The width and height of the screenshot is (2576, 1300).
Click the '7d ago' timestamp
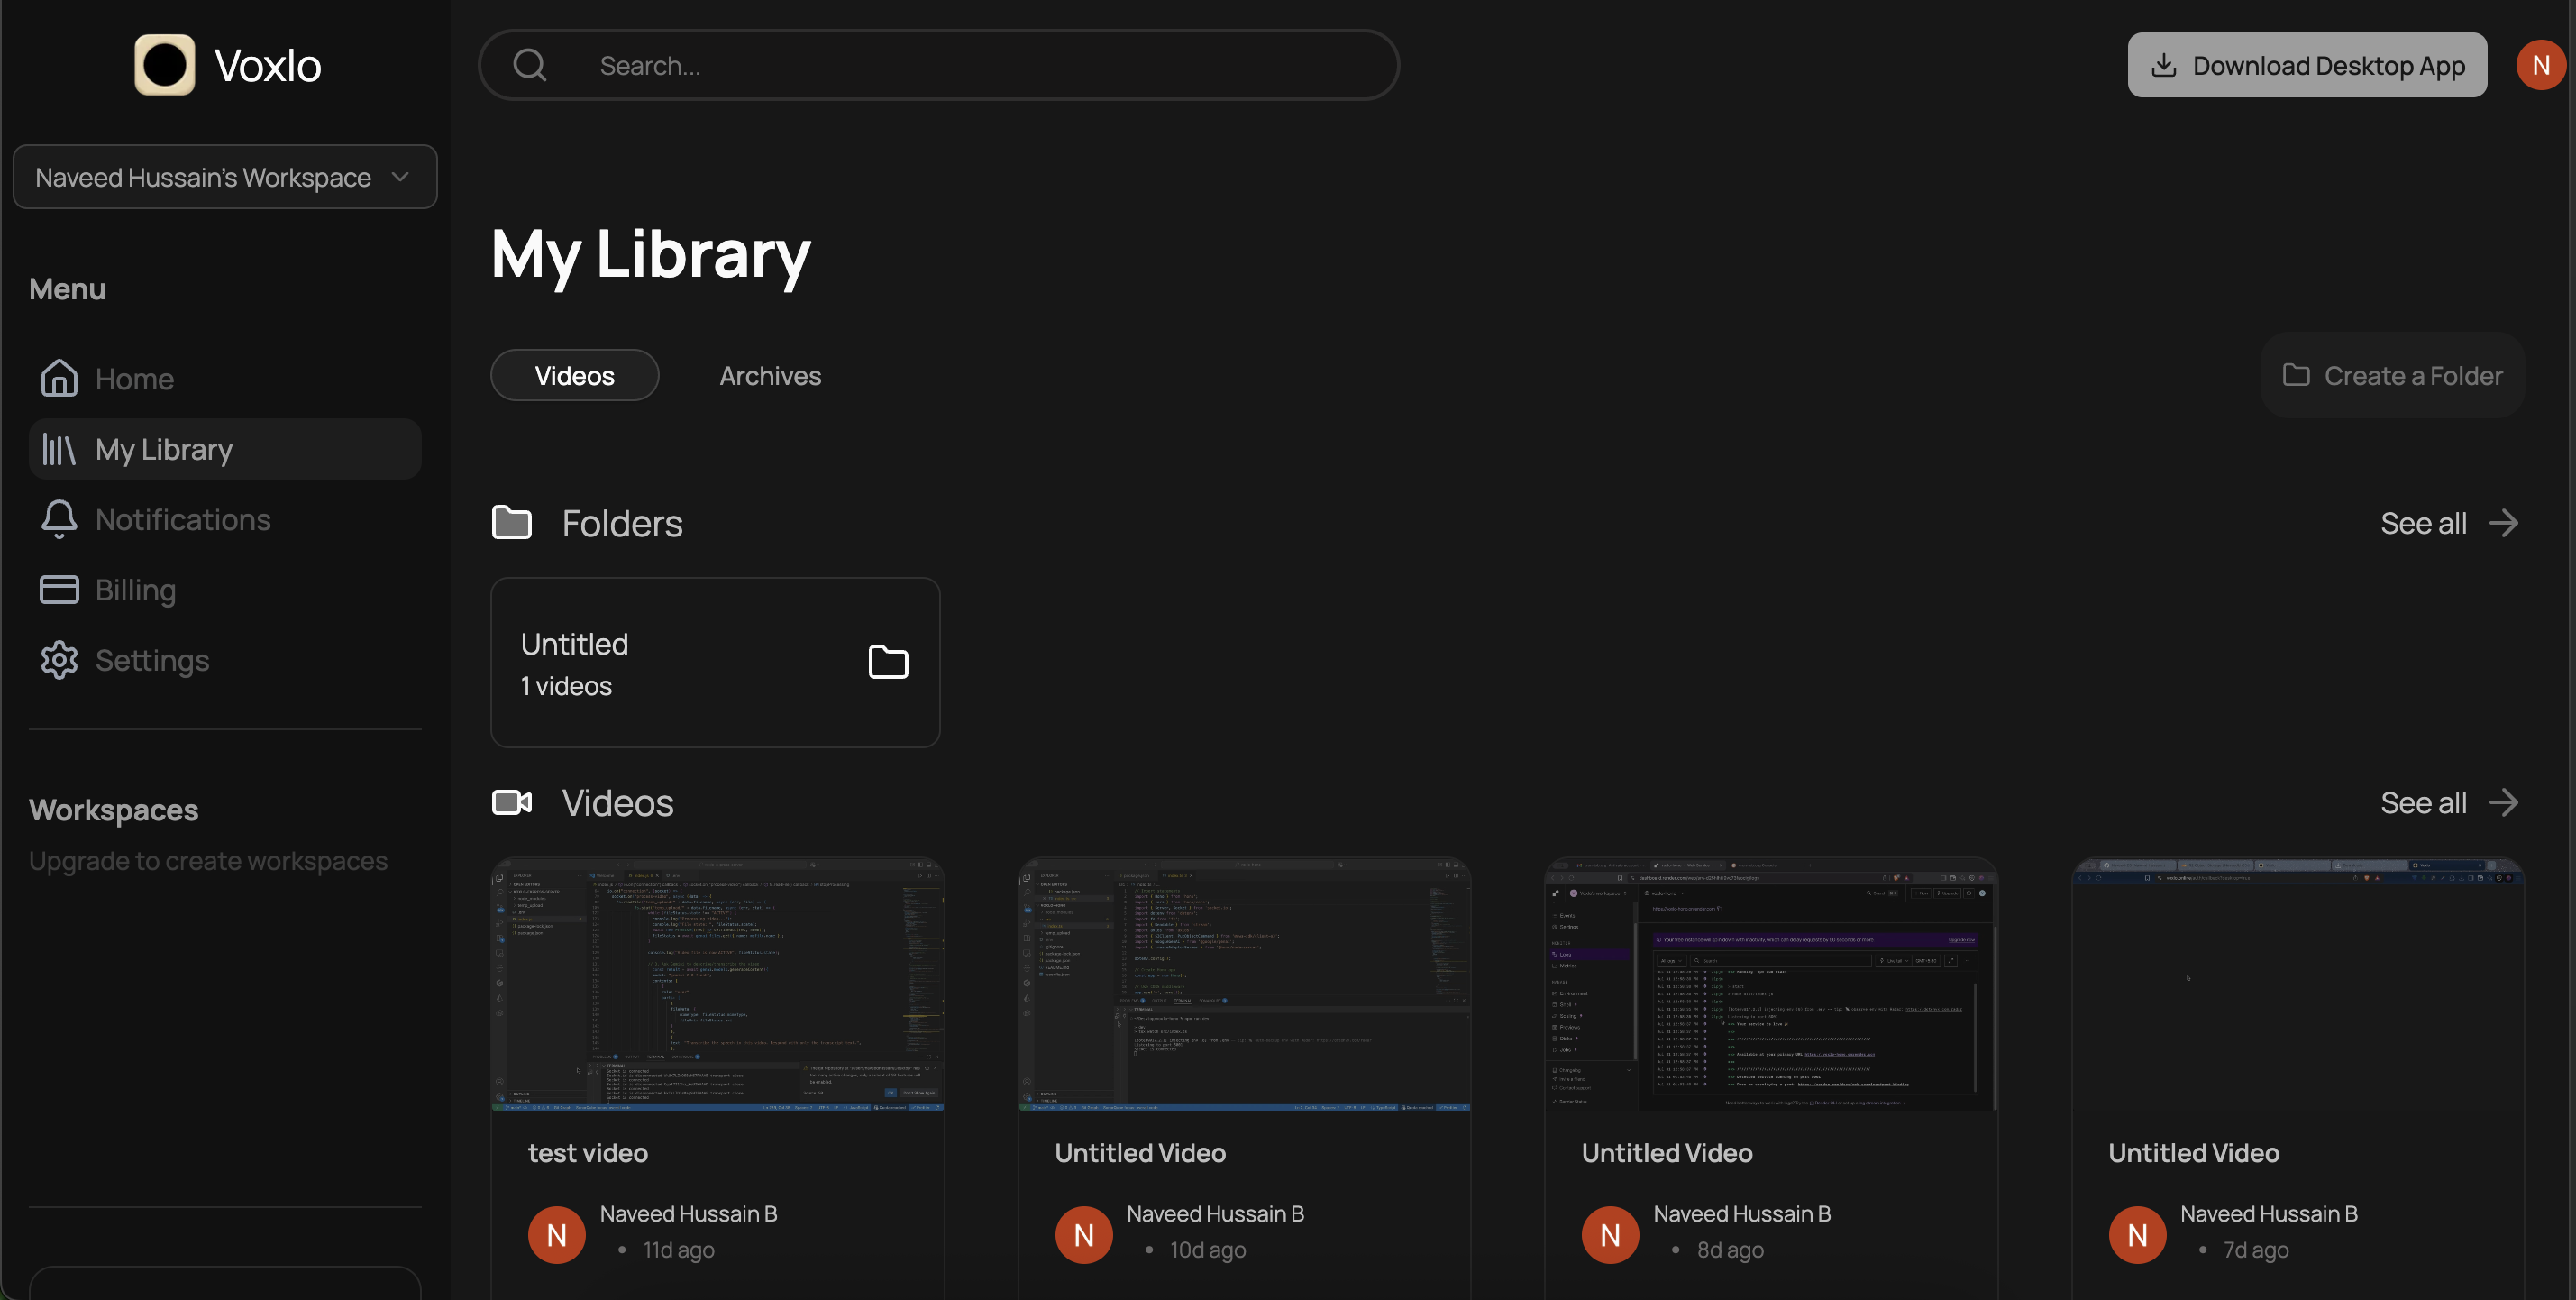click(2256, 1250)
